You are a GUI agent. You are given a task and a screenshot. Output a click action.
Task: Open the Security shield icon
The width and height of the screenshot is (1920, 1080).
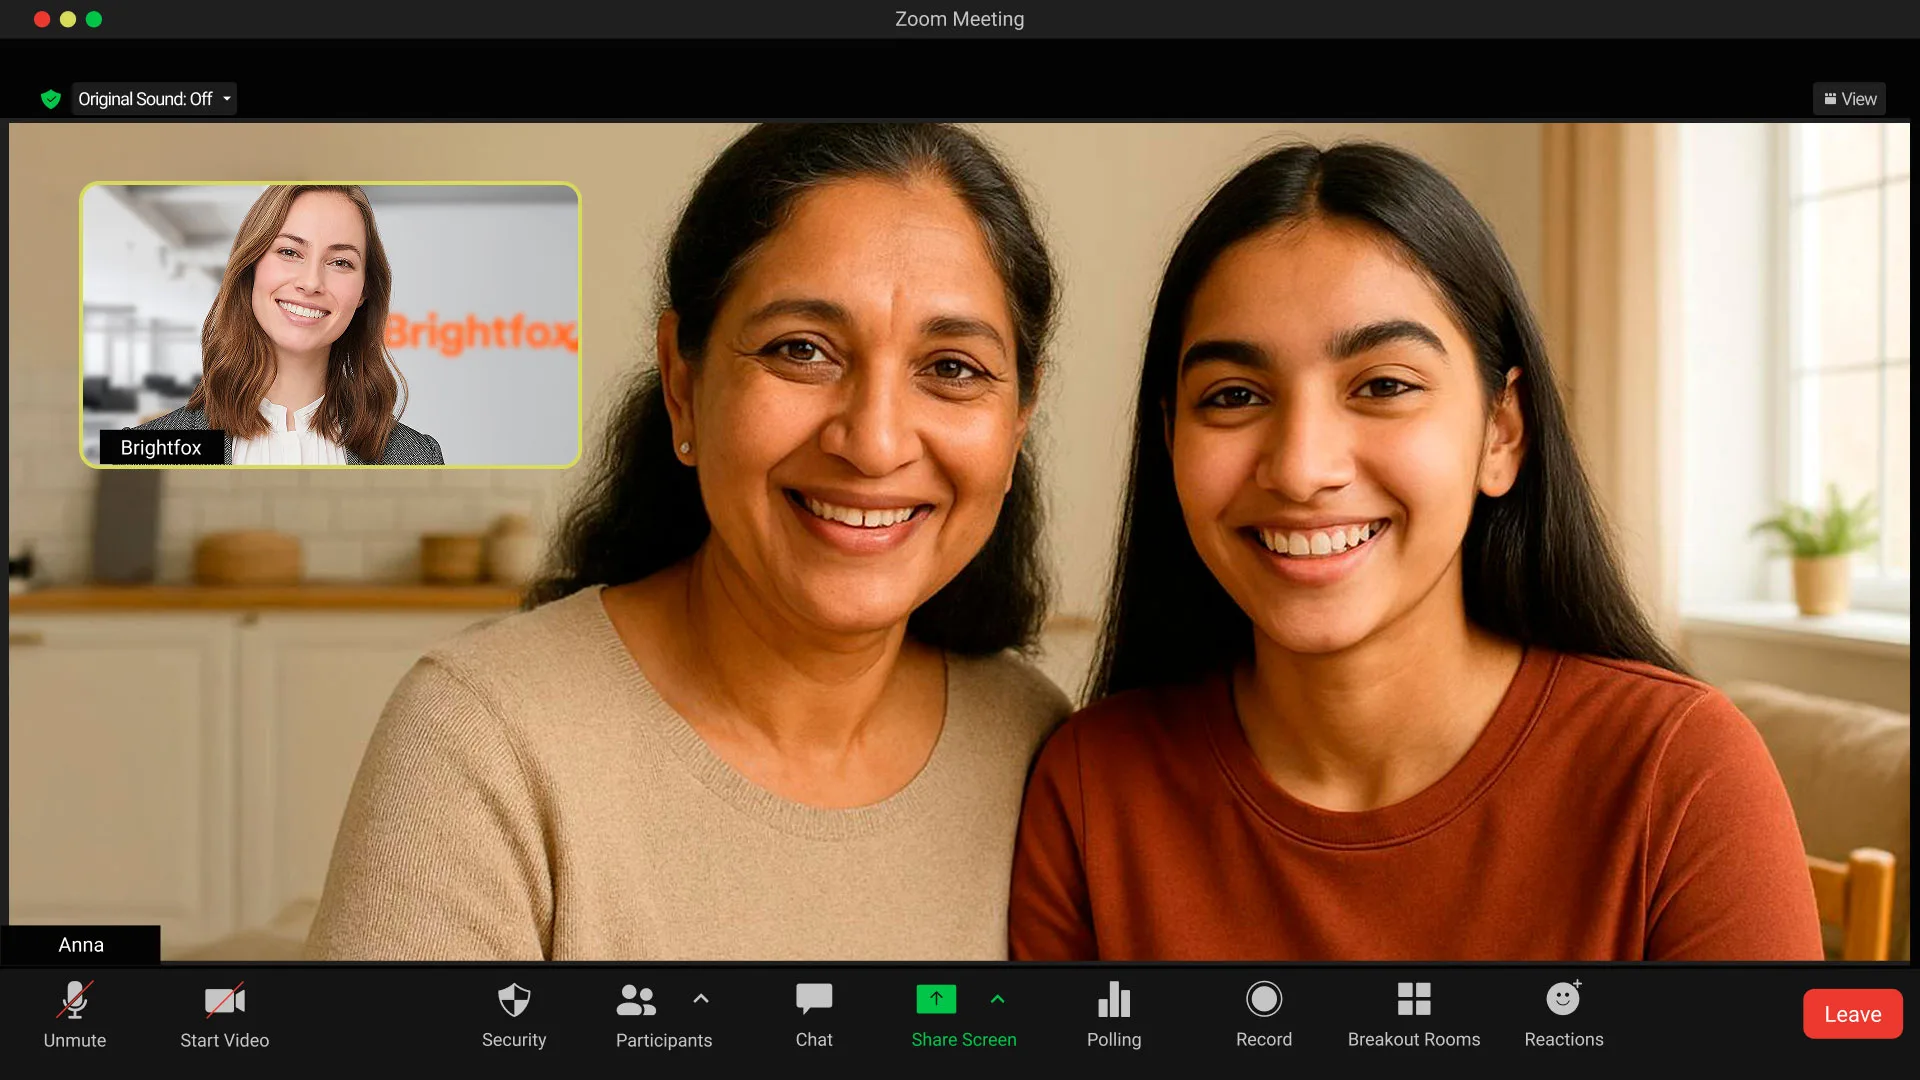pos(514,1000)
